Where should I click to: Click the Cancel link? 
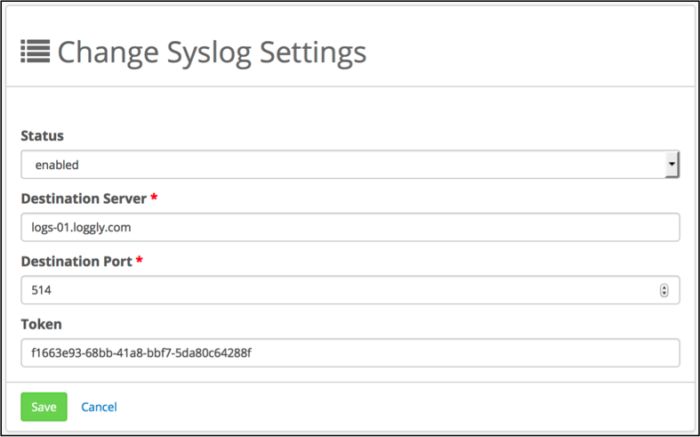(x=99, y=407)
